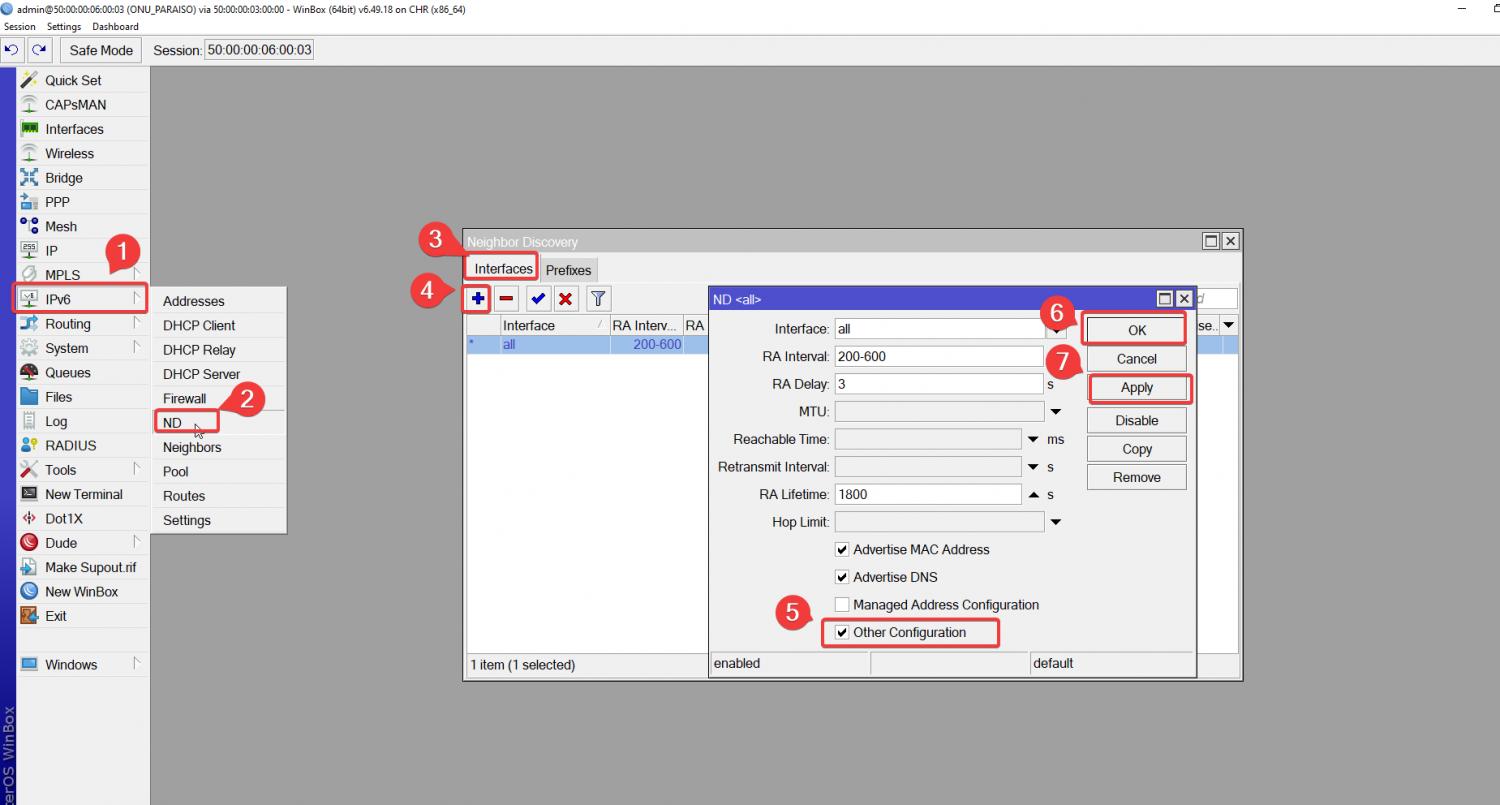
Task: Toggle Other Configuration checkbox
Action: pyautogui.click(x=842, y=632)
